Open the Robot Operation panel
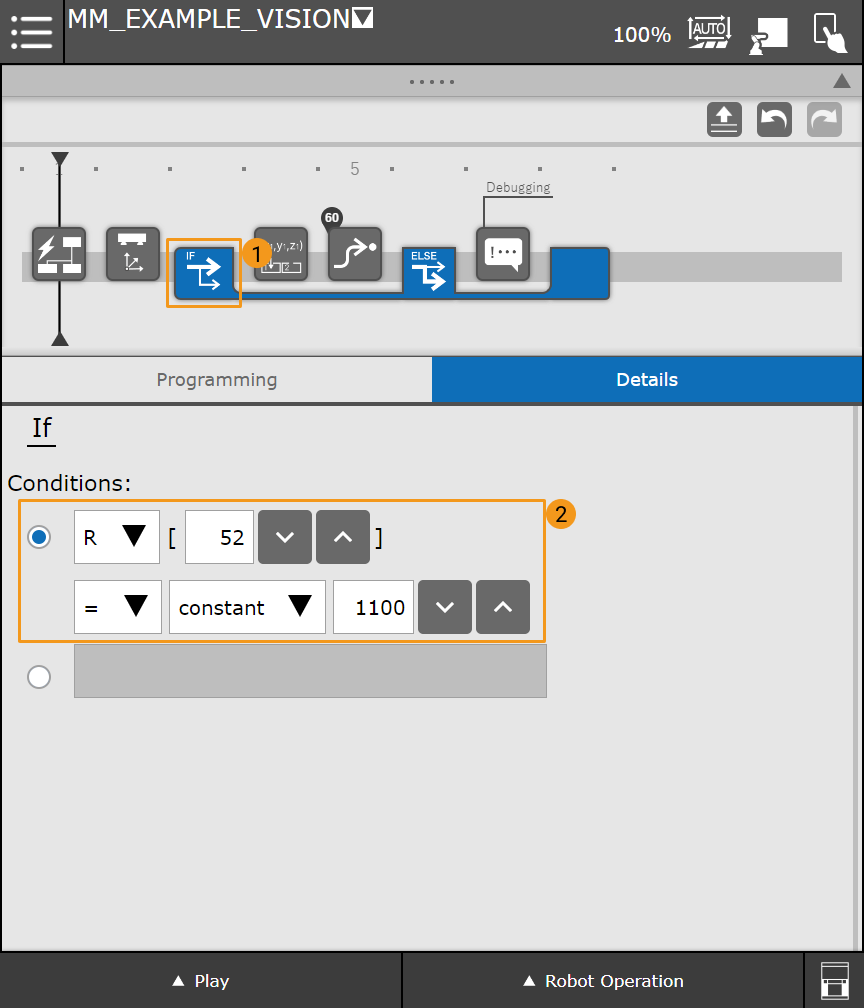Image resolution: width=864 pixels, height=1008 pixels. pos(603,980)
